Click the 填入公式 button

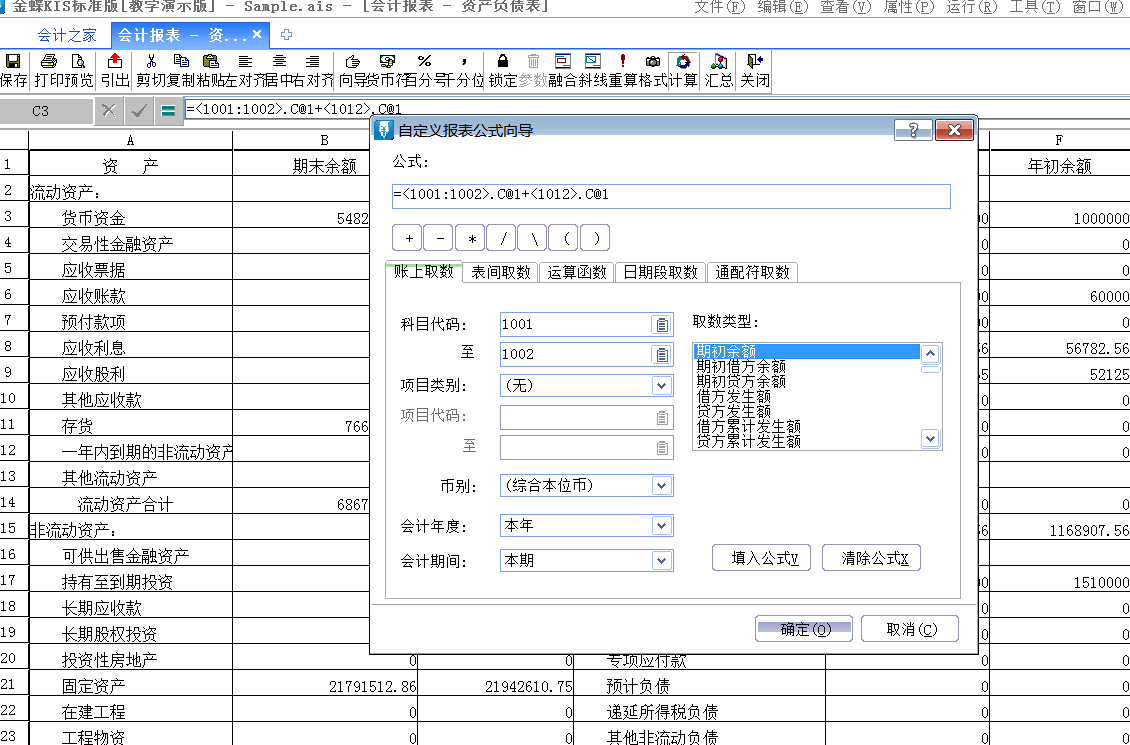tap(761, 557)
